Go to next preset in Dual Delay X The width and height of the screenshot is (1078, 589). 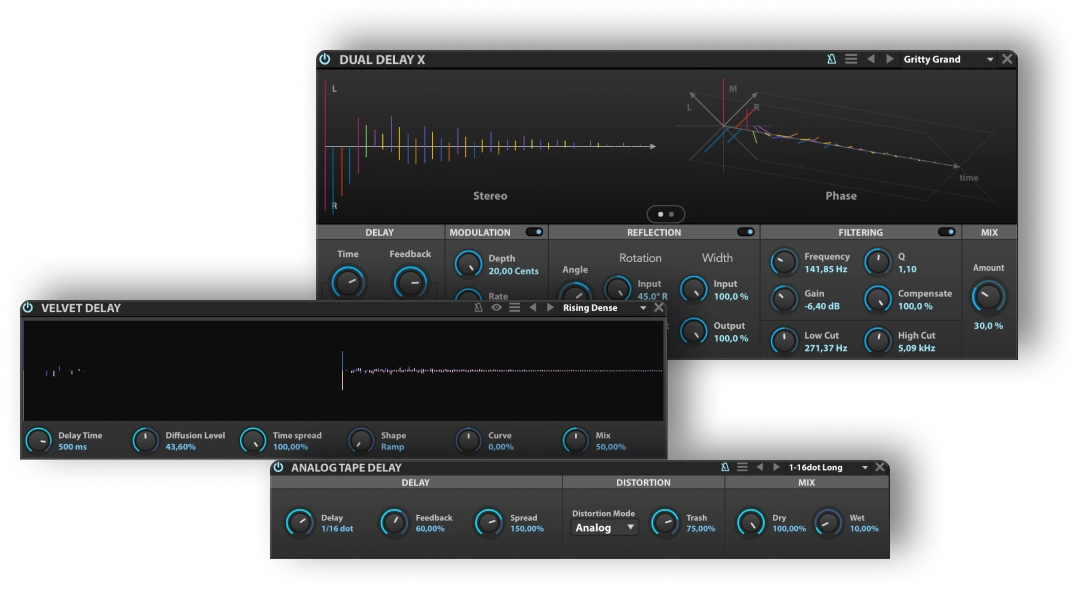(x=890, y=60)
